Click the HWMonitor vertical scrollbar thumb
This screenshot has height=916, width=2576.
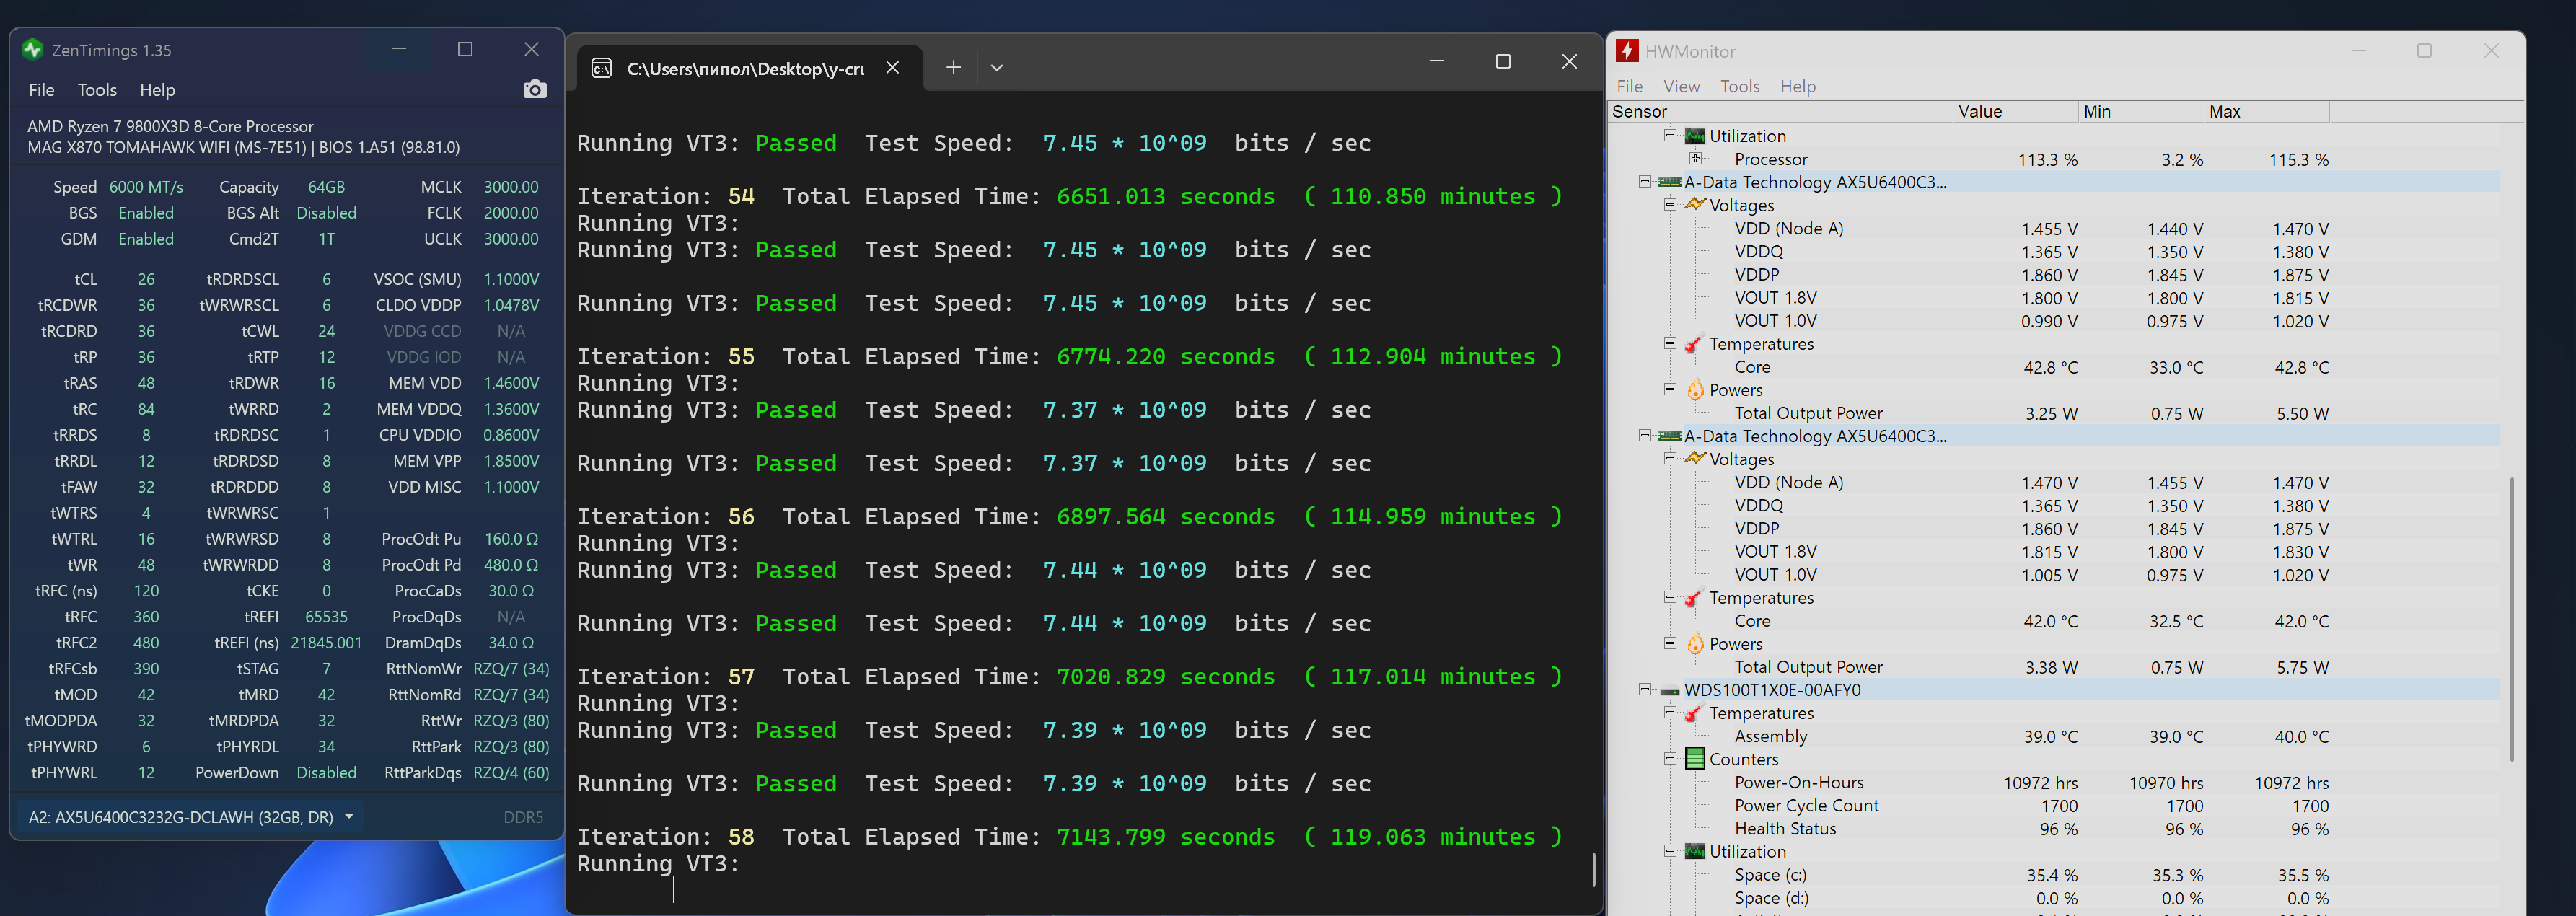click(x=2511, y=620)
